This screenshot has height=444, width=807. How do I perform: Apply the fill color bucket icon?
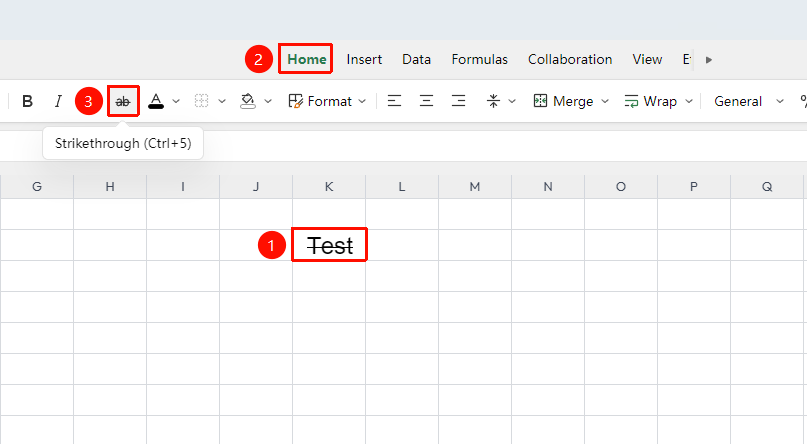tap(248, 101)
